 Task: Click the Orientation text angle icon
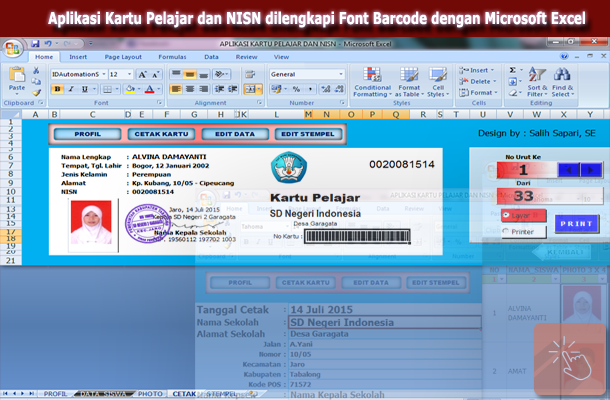pyautogui.click(x=219, y=74)
